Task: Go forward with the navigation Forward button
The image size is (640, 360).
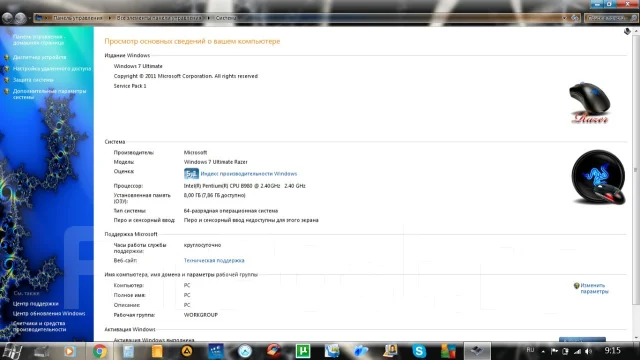Action: click(20, 18)
